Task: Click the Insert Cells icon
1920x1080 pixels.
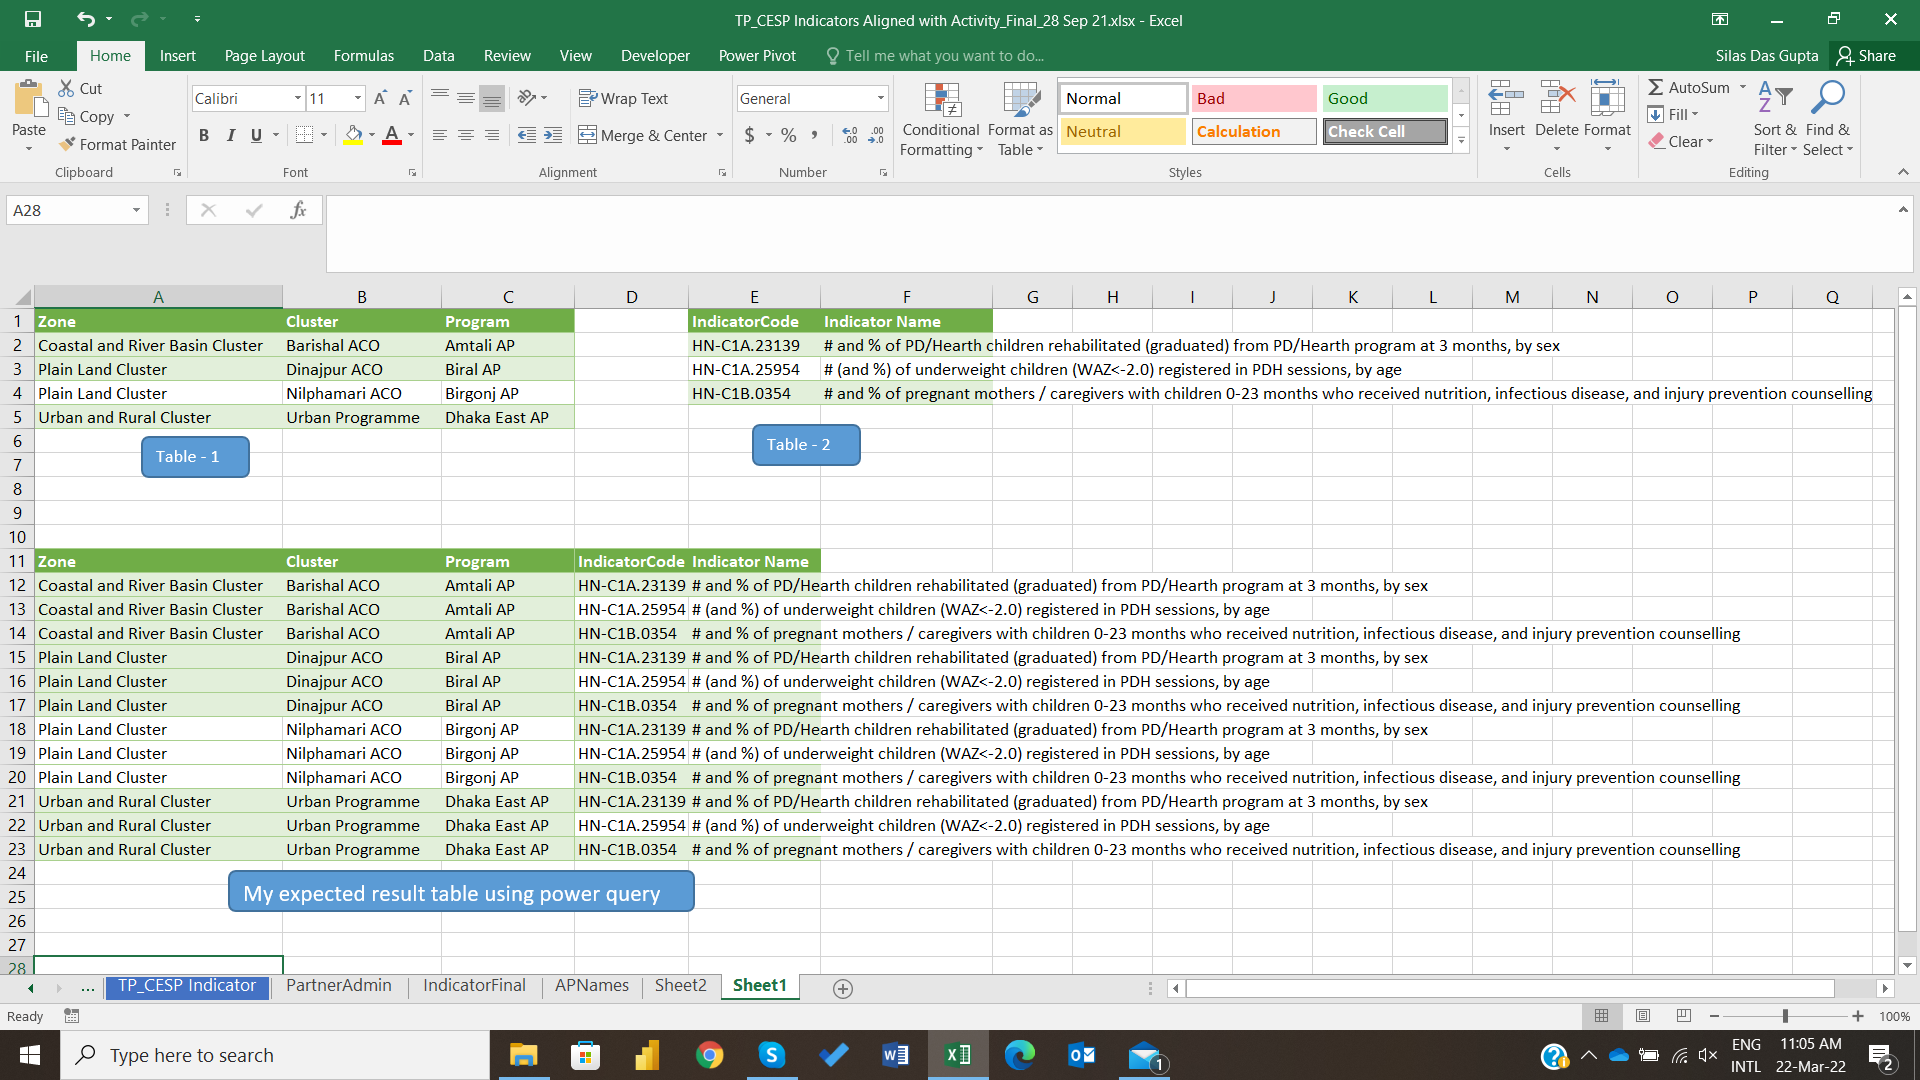Action: click(x=1506, y=99)
